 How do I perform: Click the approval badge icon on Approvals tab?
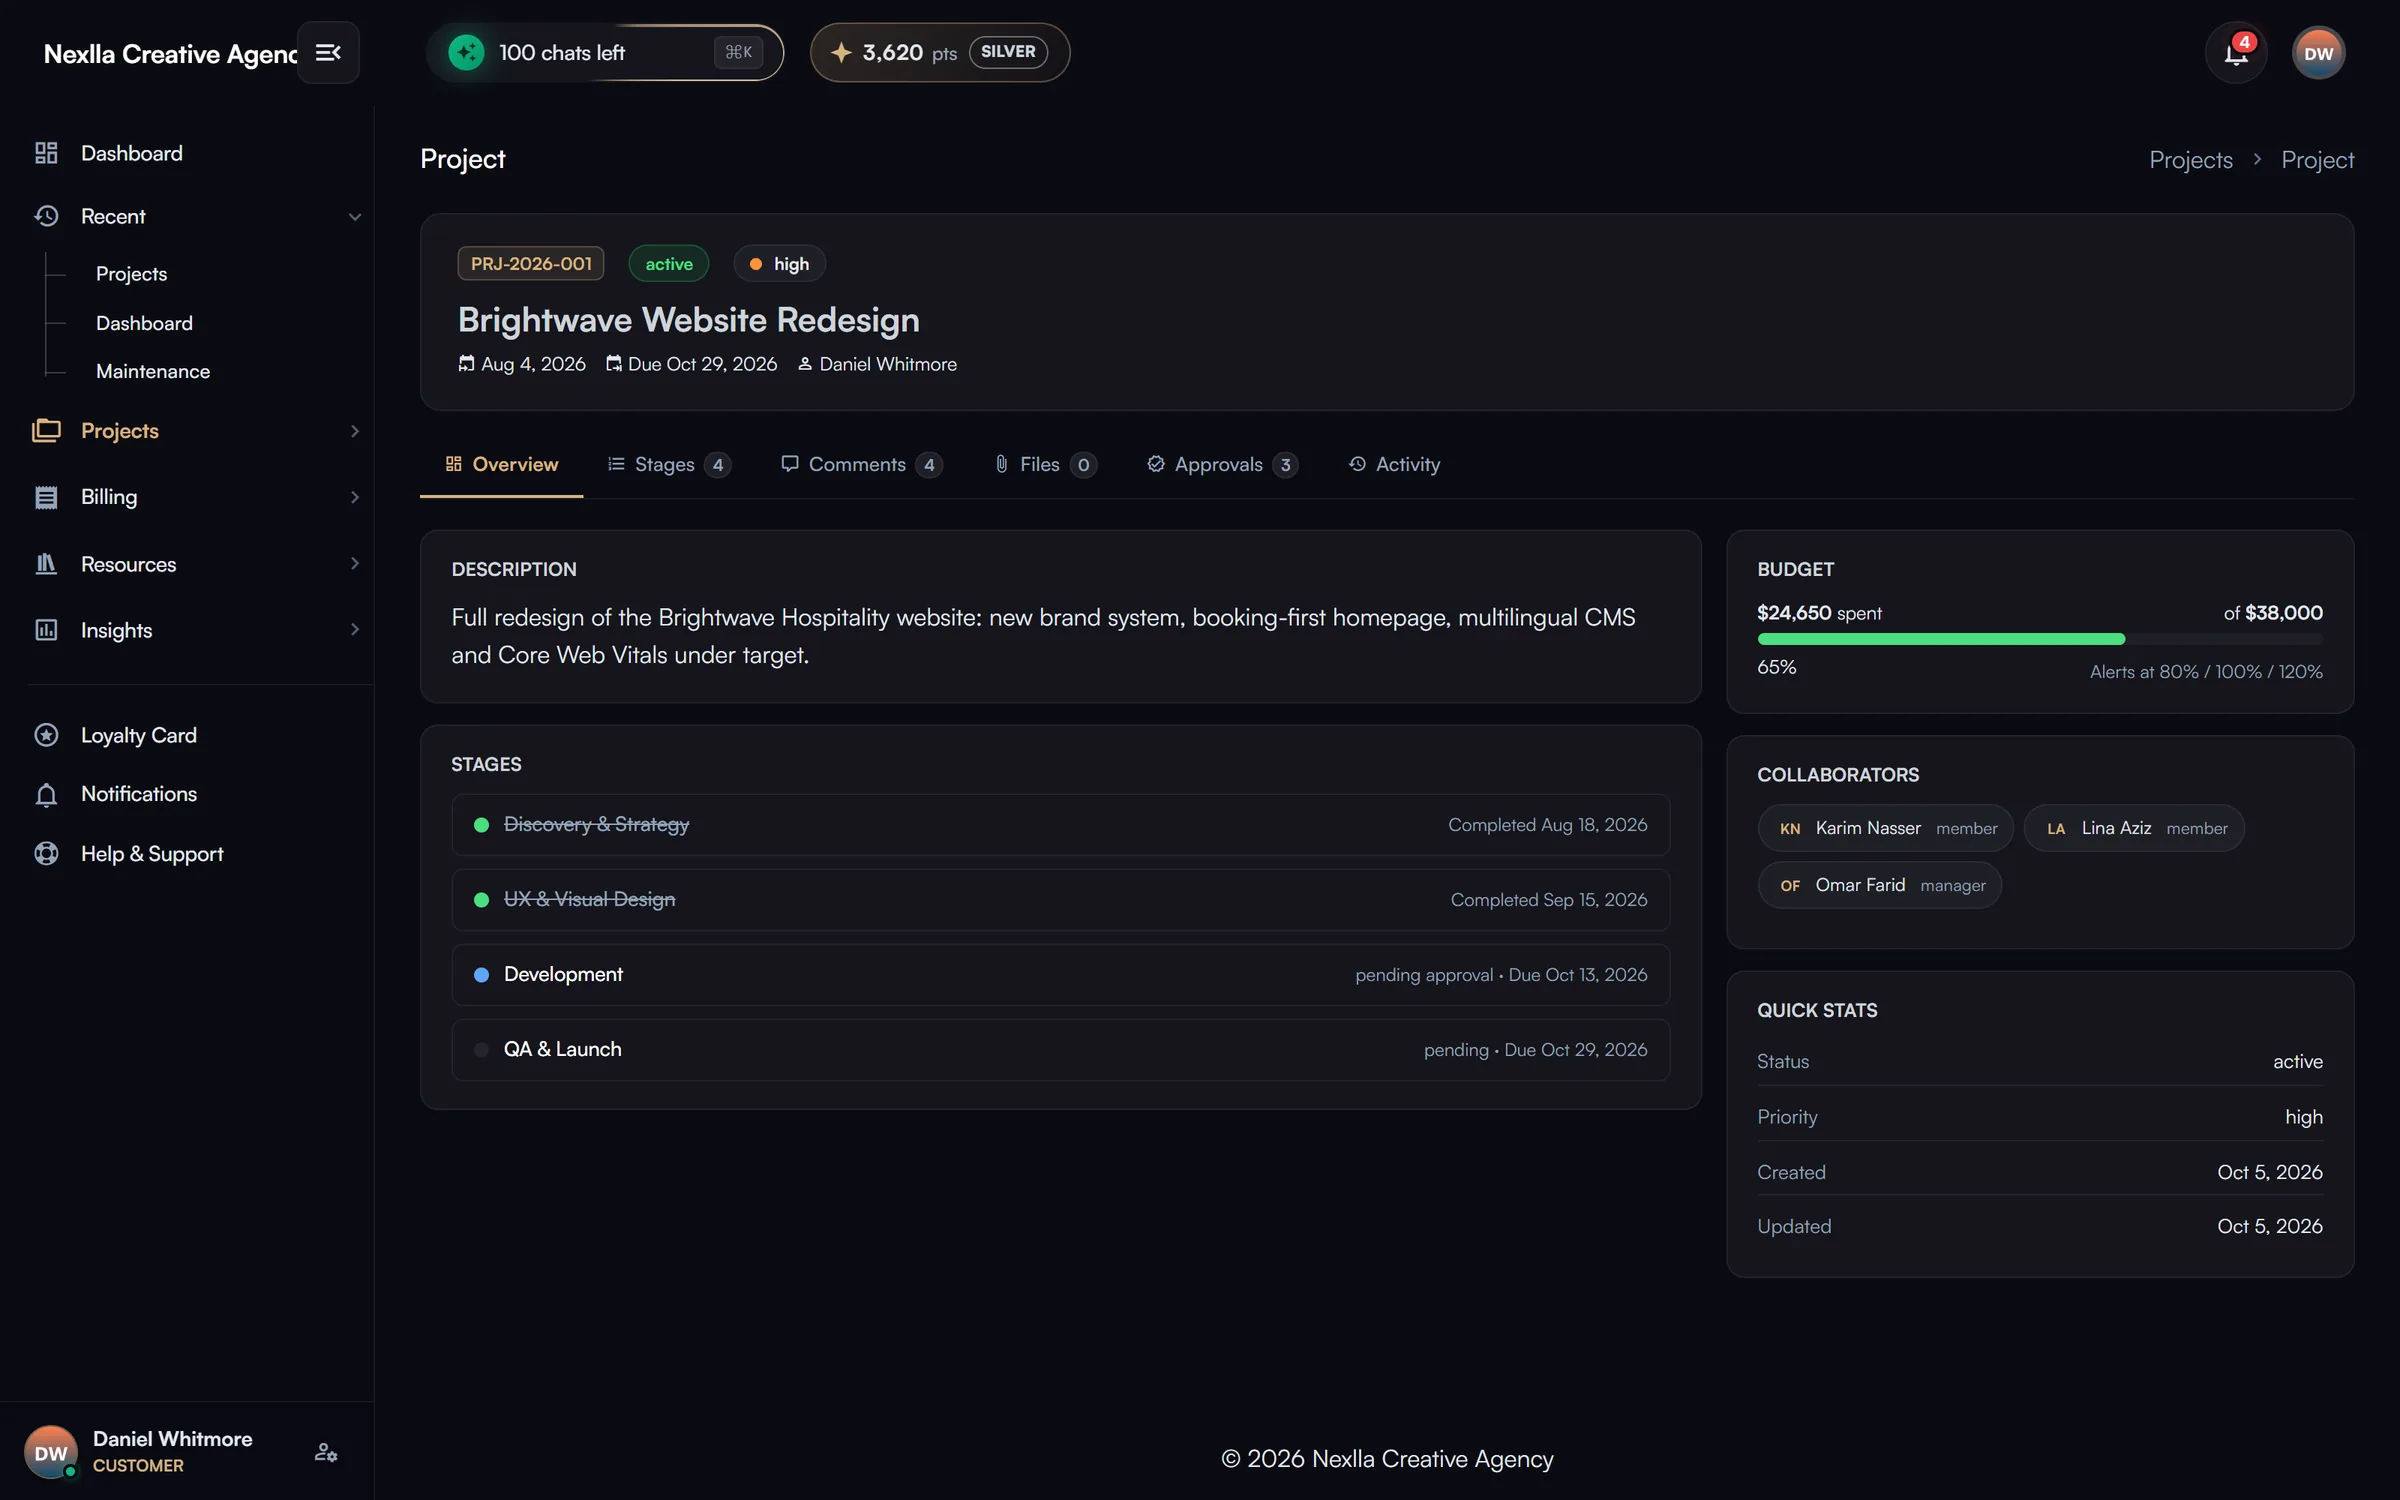pyautogui.click(x=1156, y=464)
